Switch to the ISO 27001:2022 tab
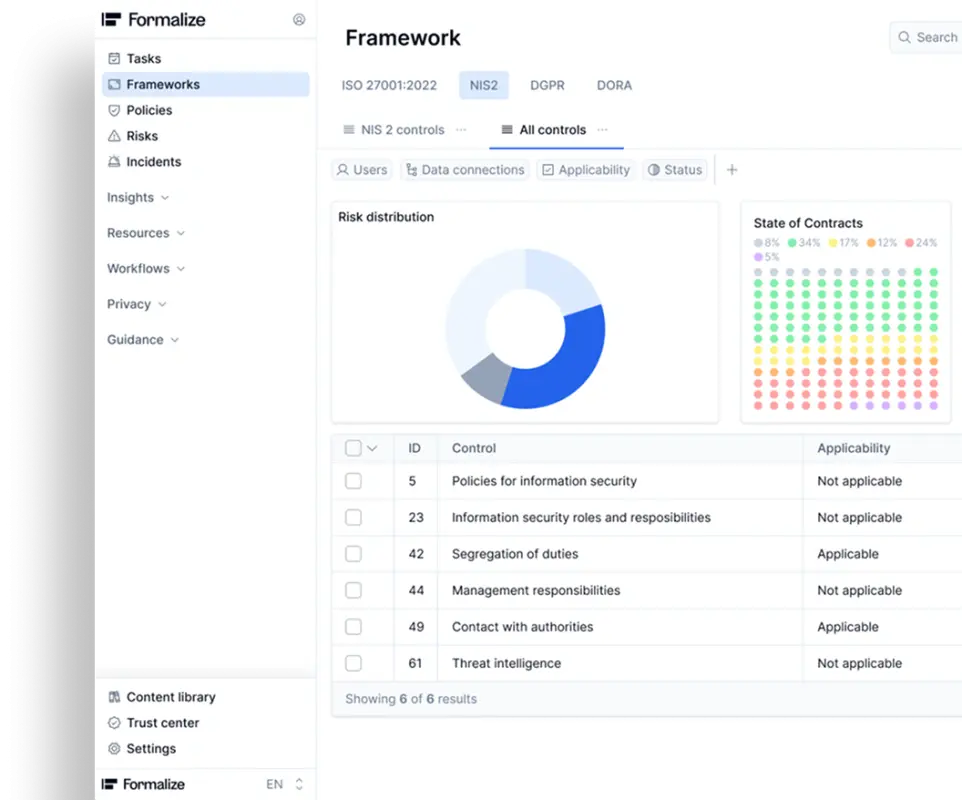This screenshot has height=800, width=962. pyautogui.click(x=389, y=86)
